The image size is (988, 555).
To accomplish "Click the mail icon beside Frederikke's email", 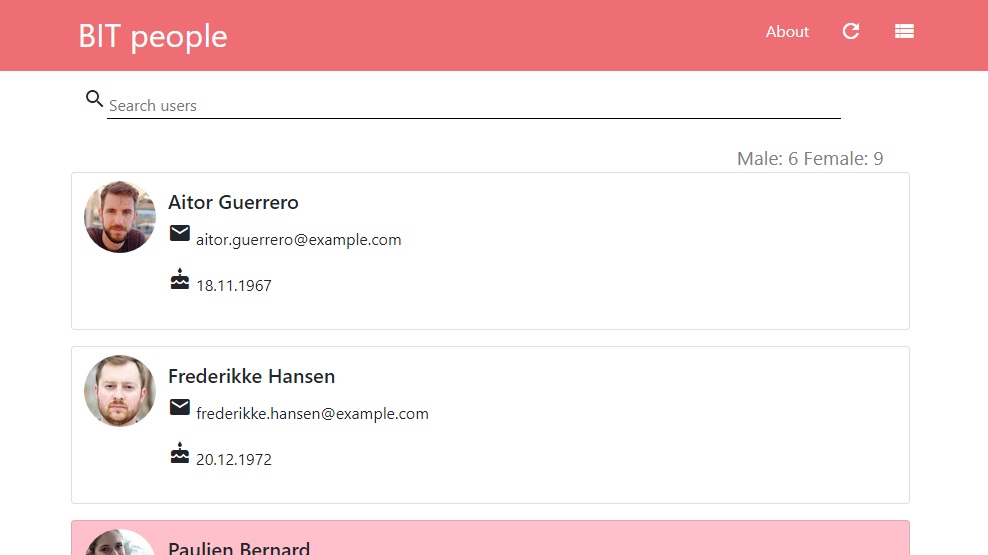I will (180, 407).
